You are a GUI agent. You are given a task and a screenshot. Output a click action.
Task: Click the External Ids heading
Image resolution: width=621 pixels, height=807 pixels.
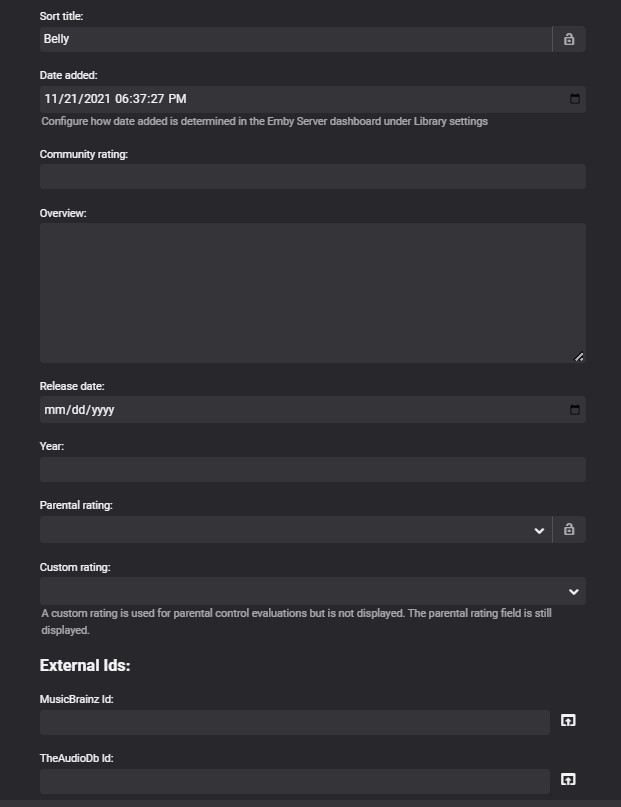[x=85, y=665]
